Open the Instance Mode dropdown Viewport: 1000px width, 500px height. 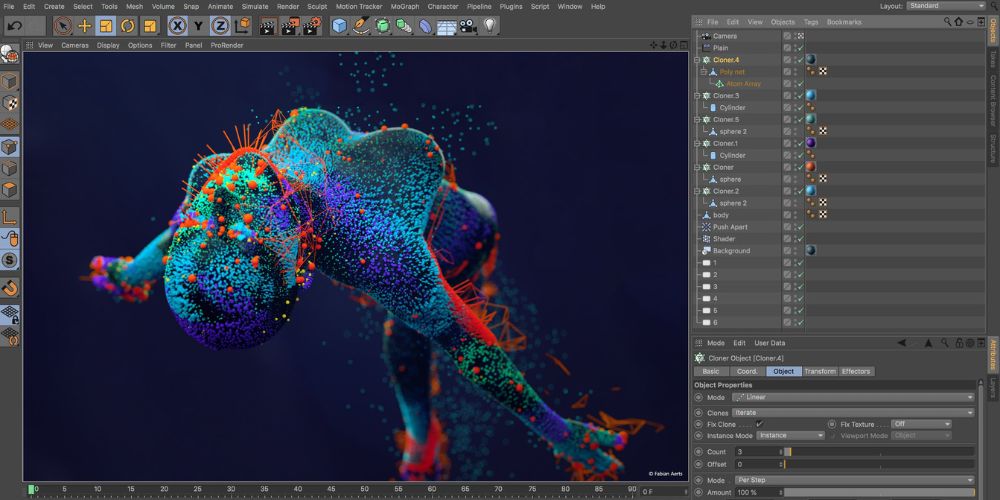point(788,435)
